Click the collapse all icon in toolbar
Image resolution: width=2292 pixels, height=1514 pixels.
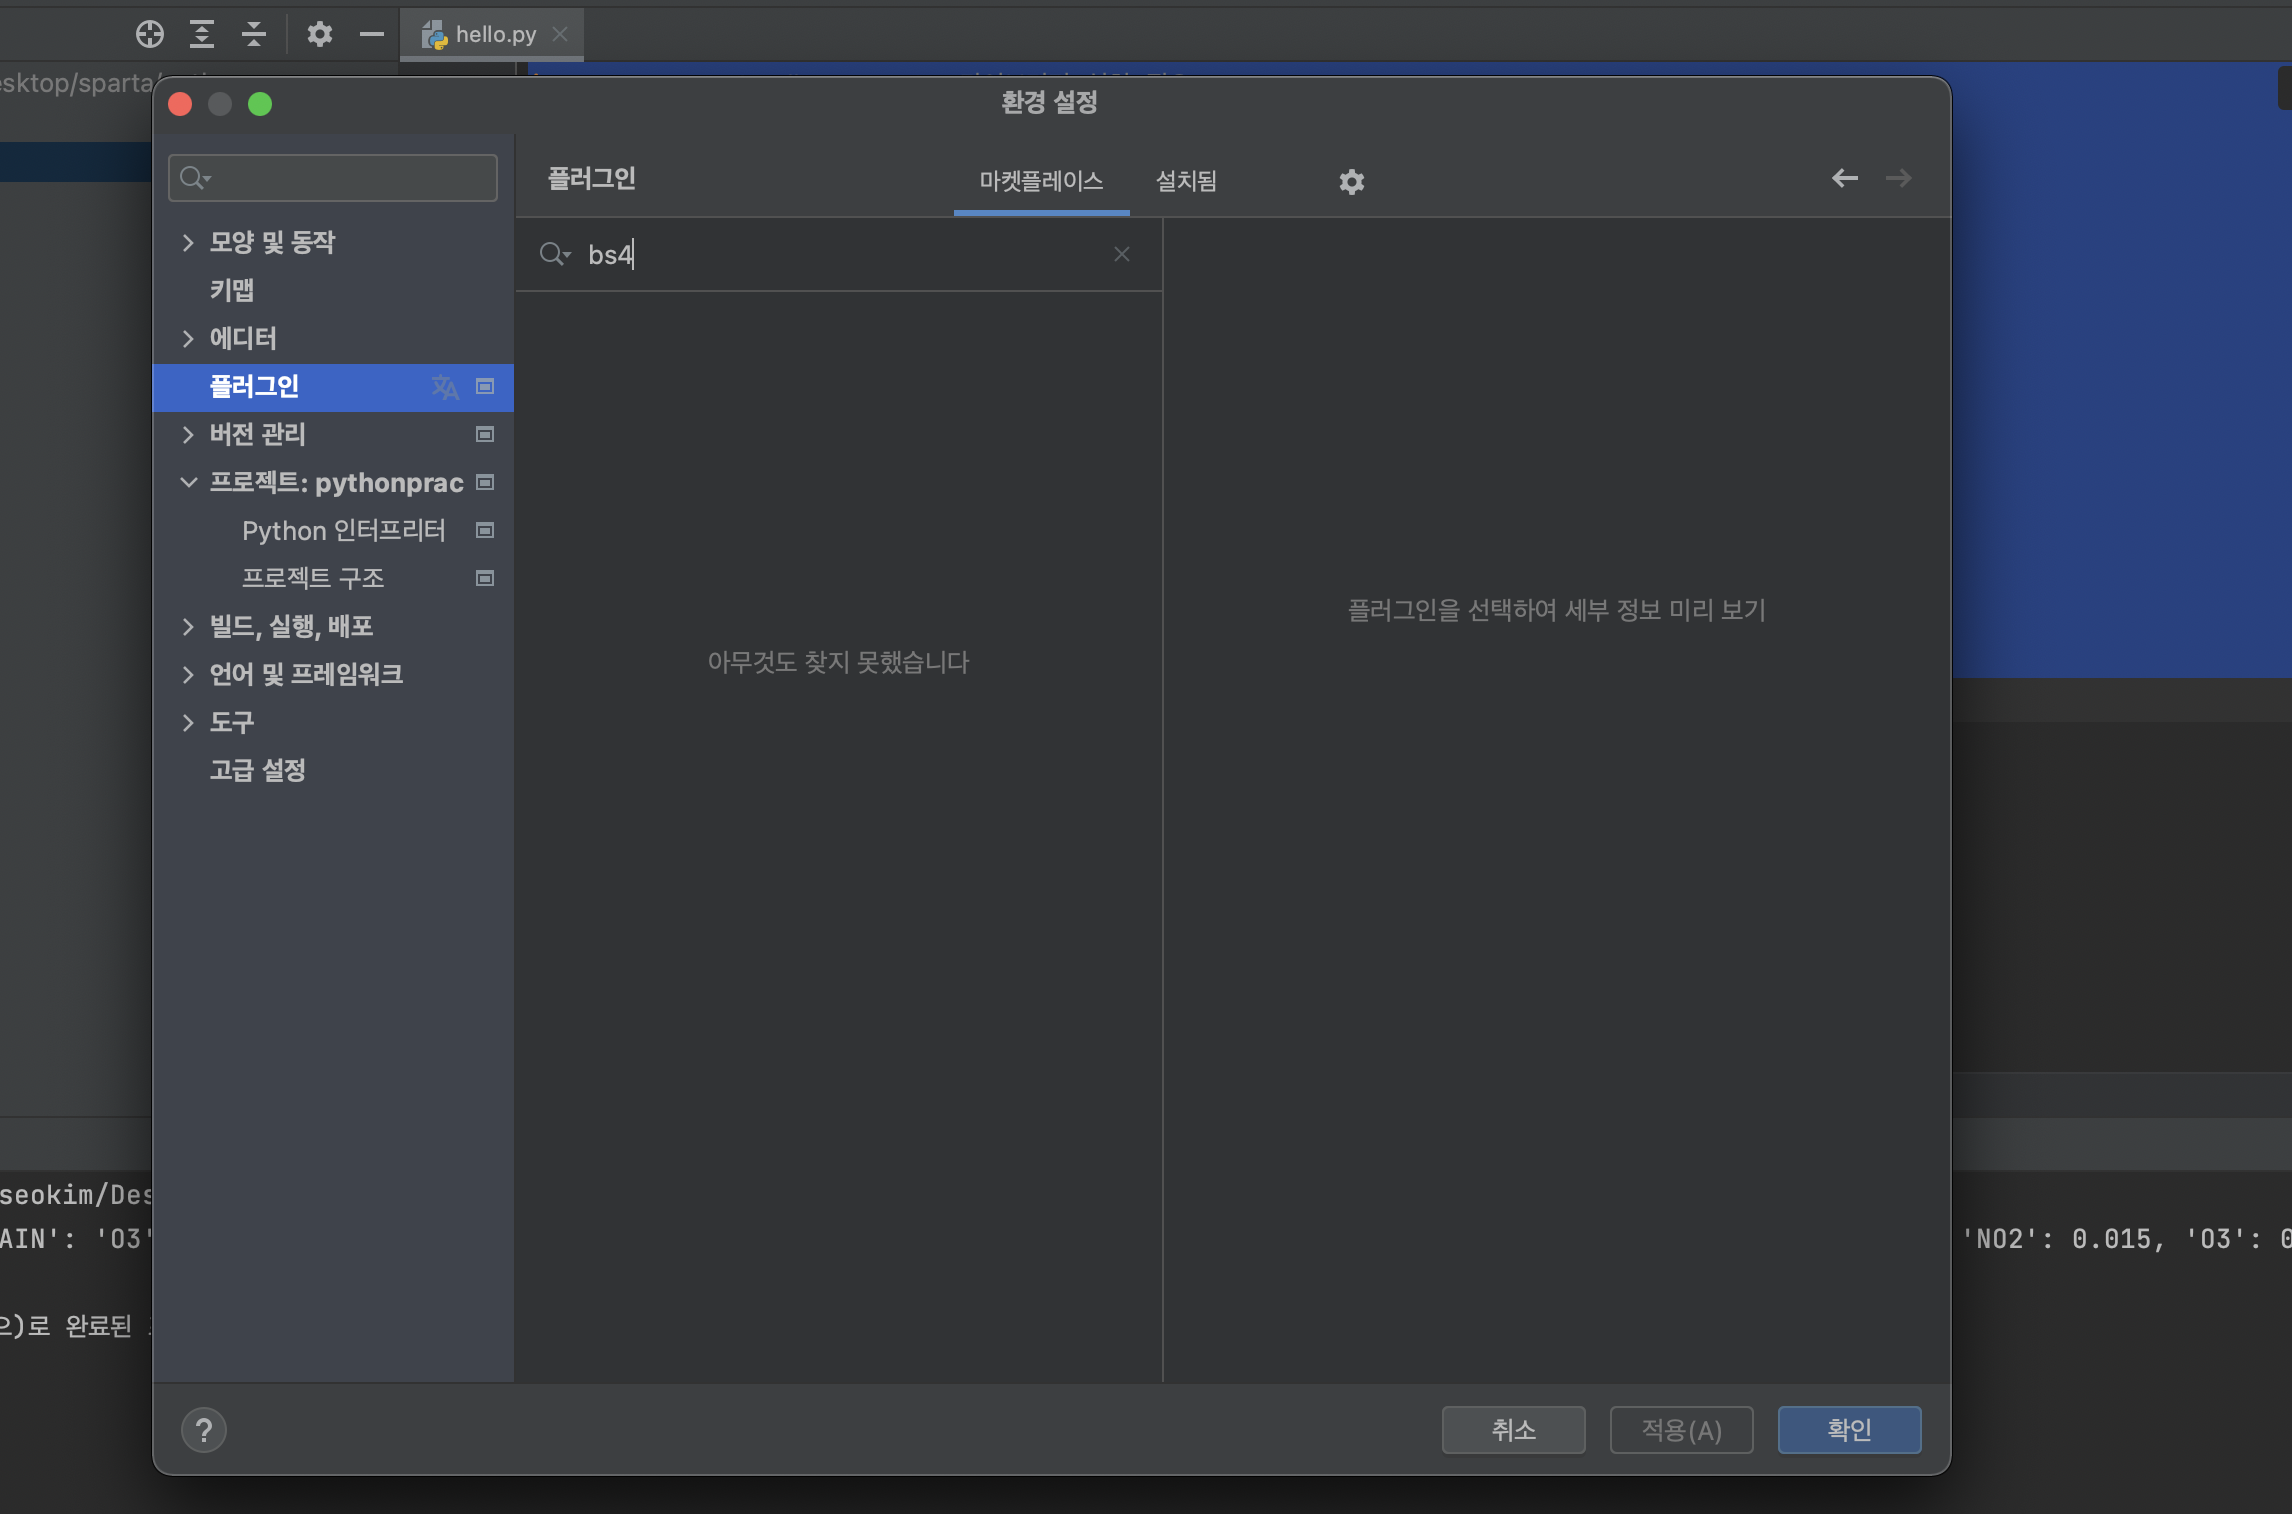254,34
